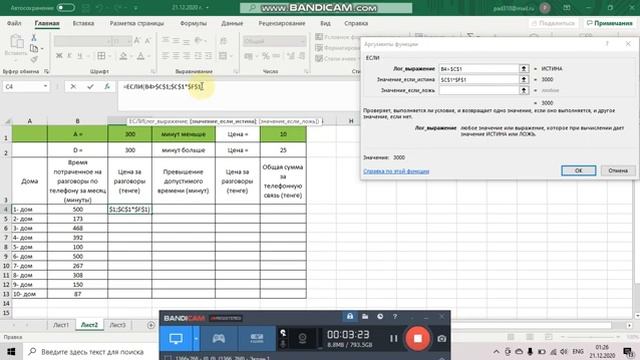Click the Поделиться button

point(552,23)
